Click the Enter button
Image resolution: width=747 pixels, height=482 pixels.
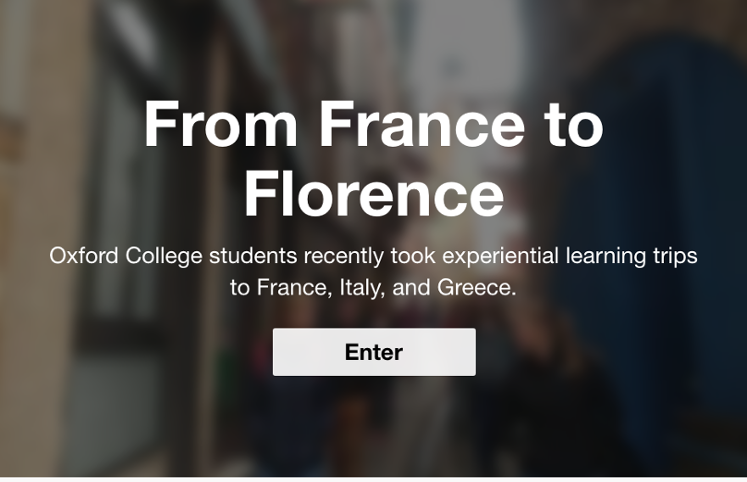point(373,352)
